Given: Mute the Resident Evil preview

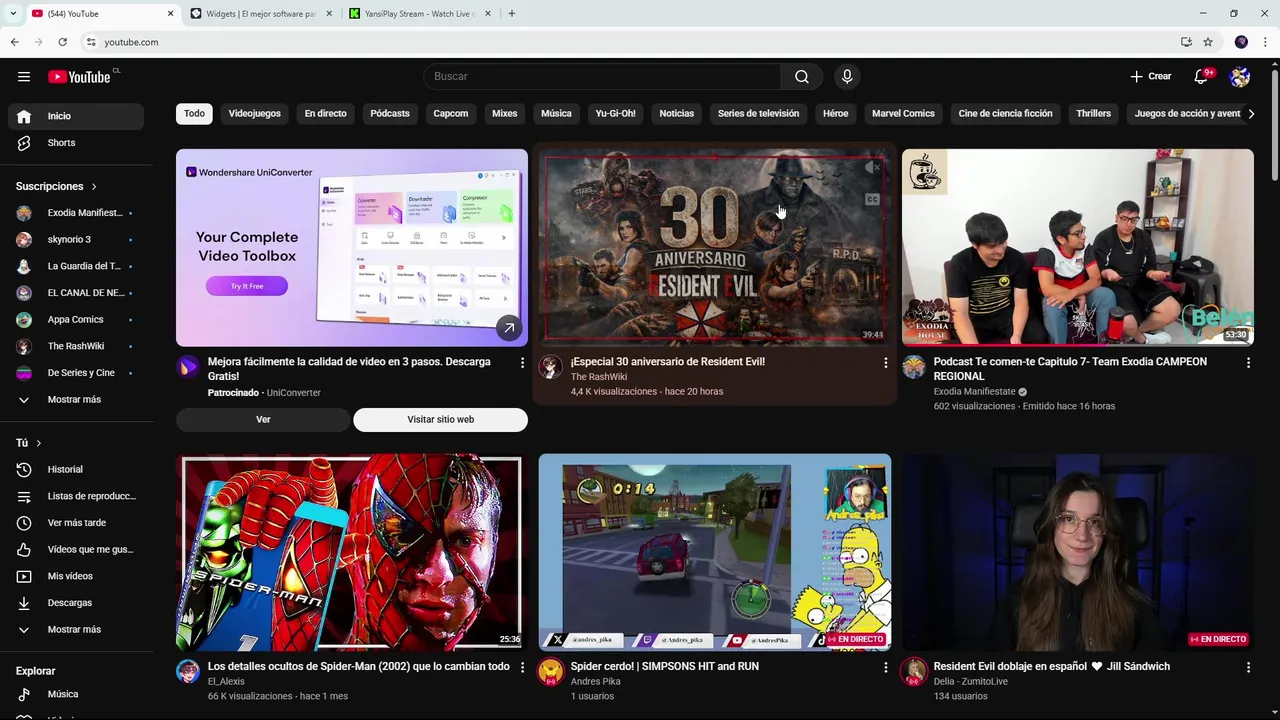Looking at the screenshot, I should click(x=873, y=168).
